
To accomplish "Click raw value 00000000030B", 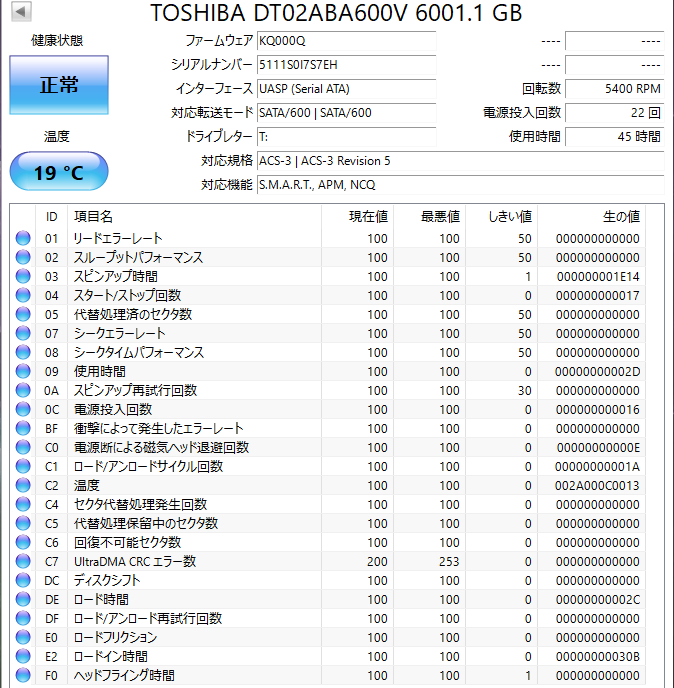I will click(x=598, y=657).
